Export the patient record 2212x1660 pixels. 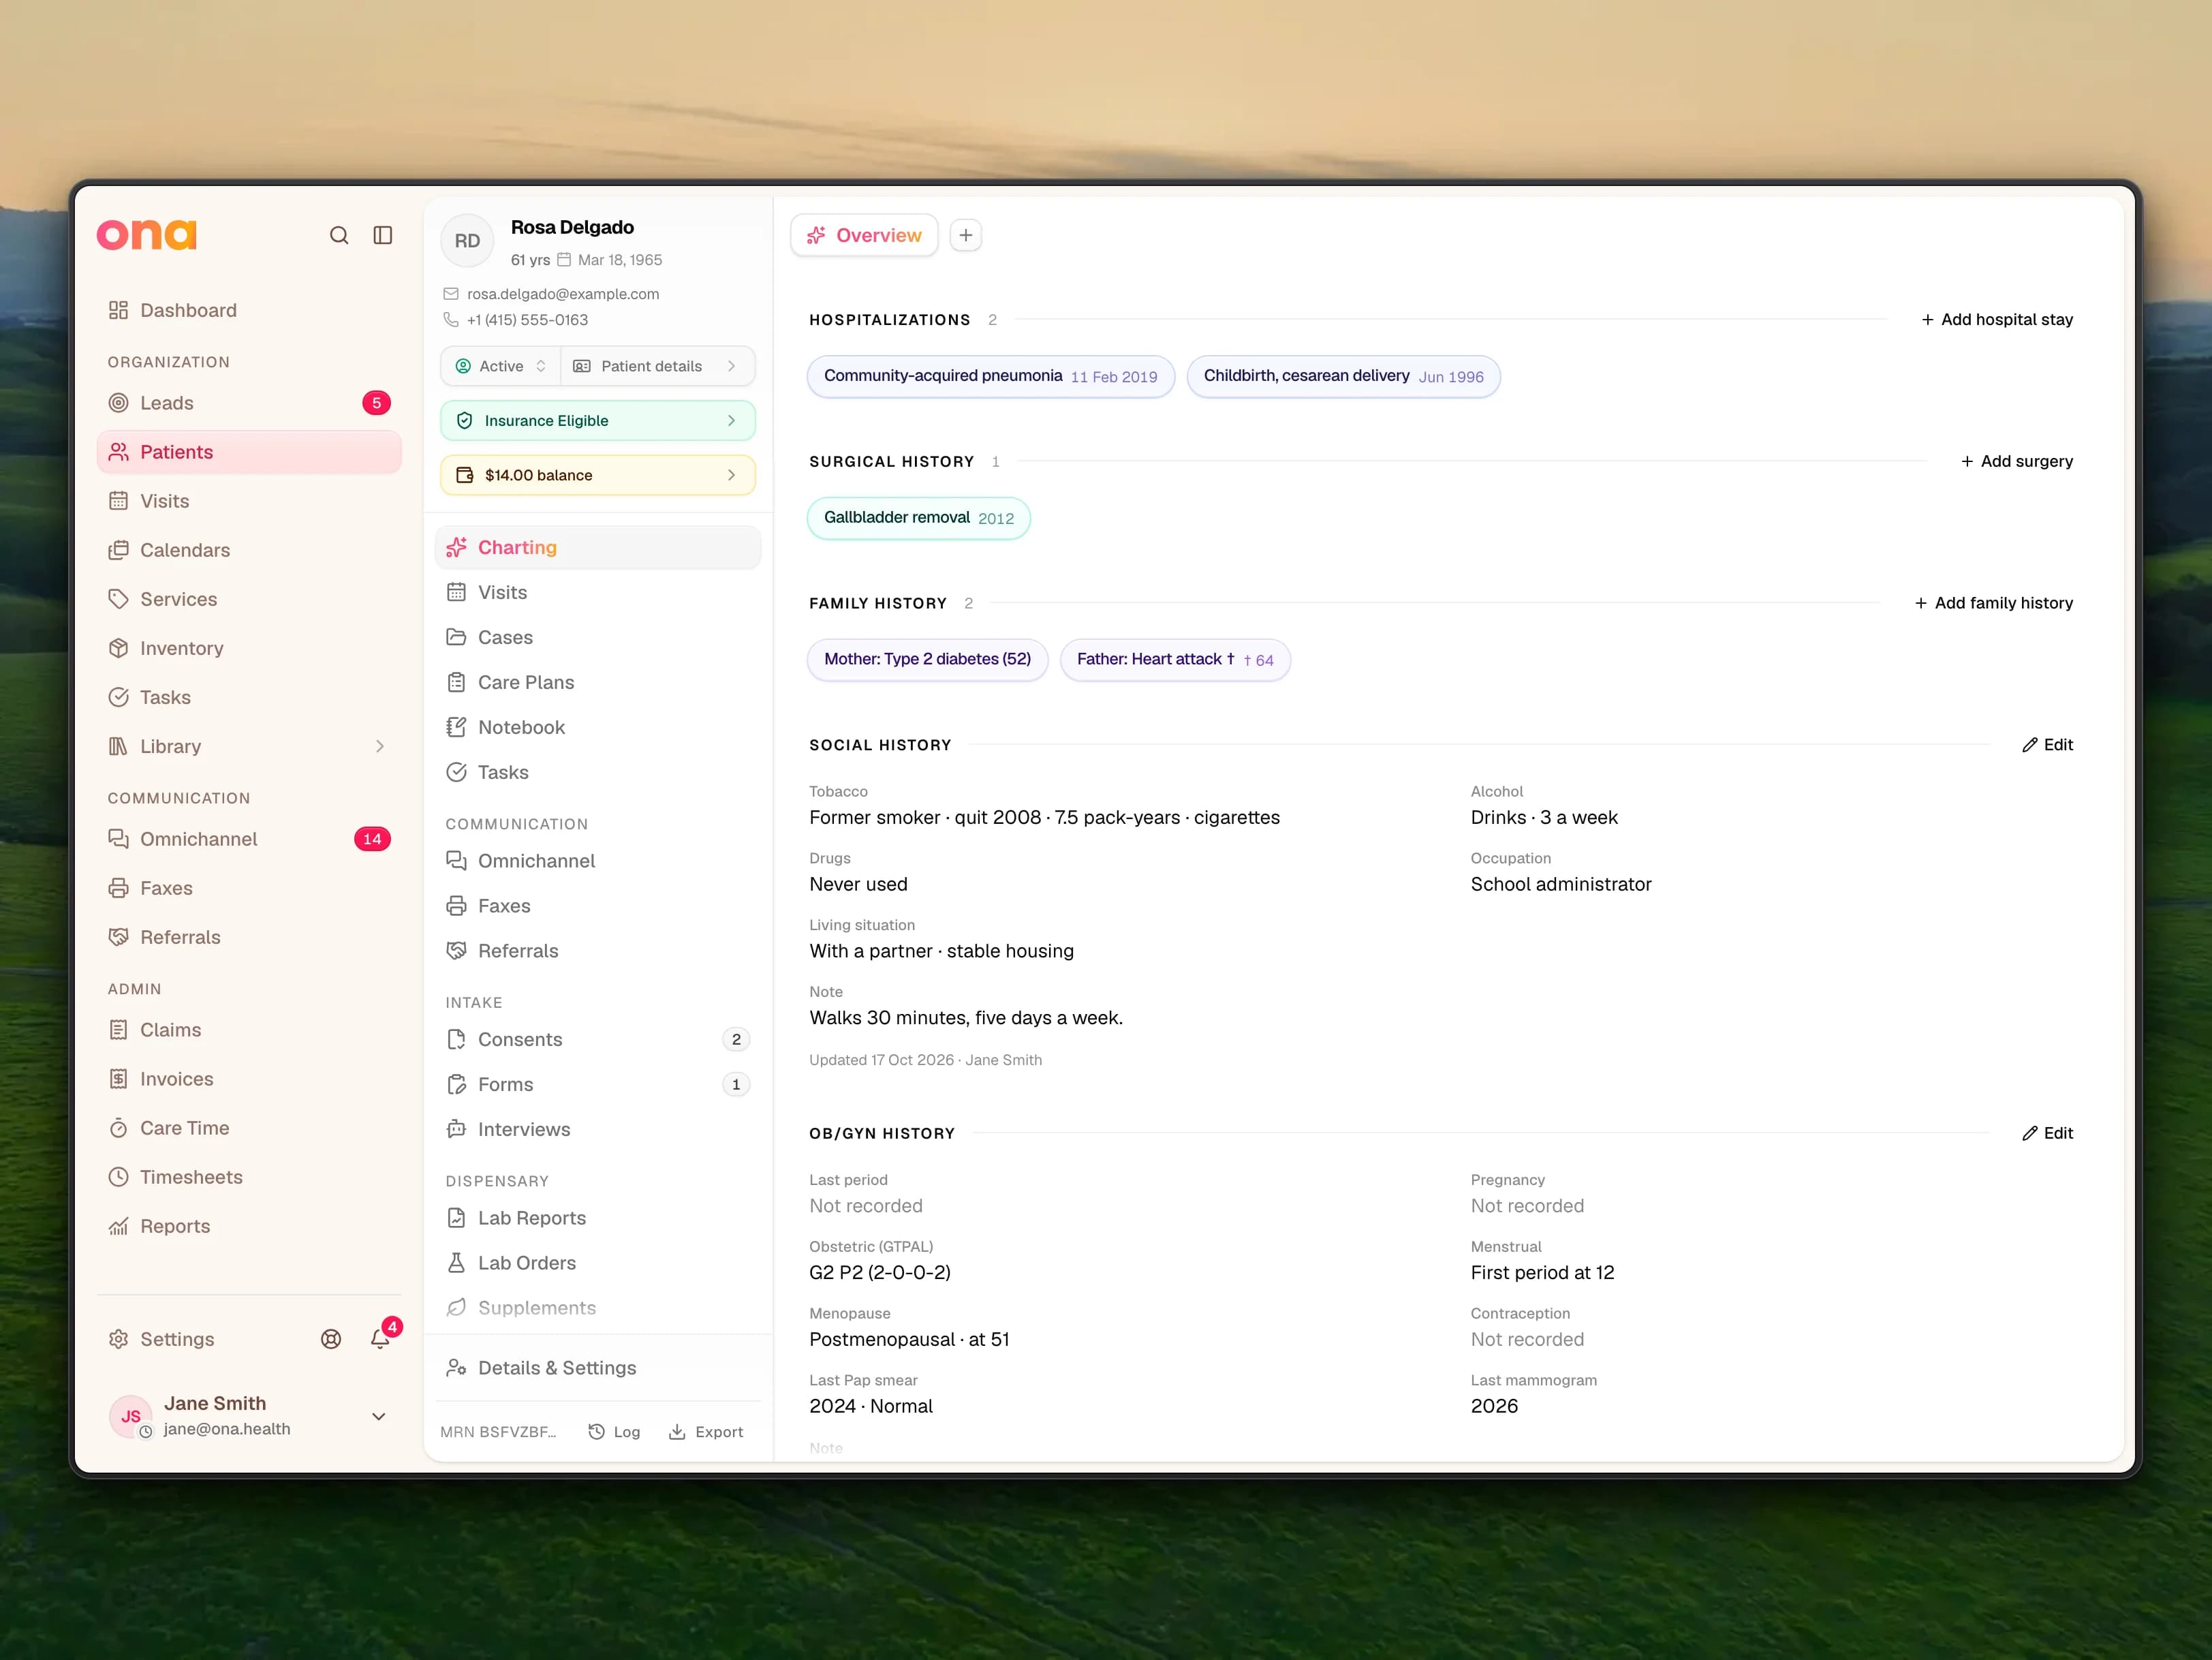tap(706, 1432)
